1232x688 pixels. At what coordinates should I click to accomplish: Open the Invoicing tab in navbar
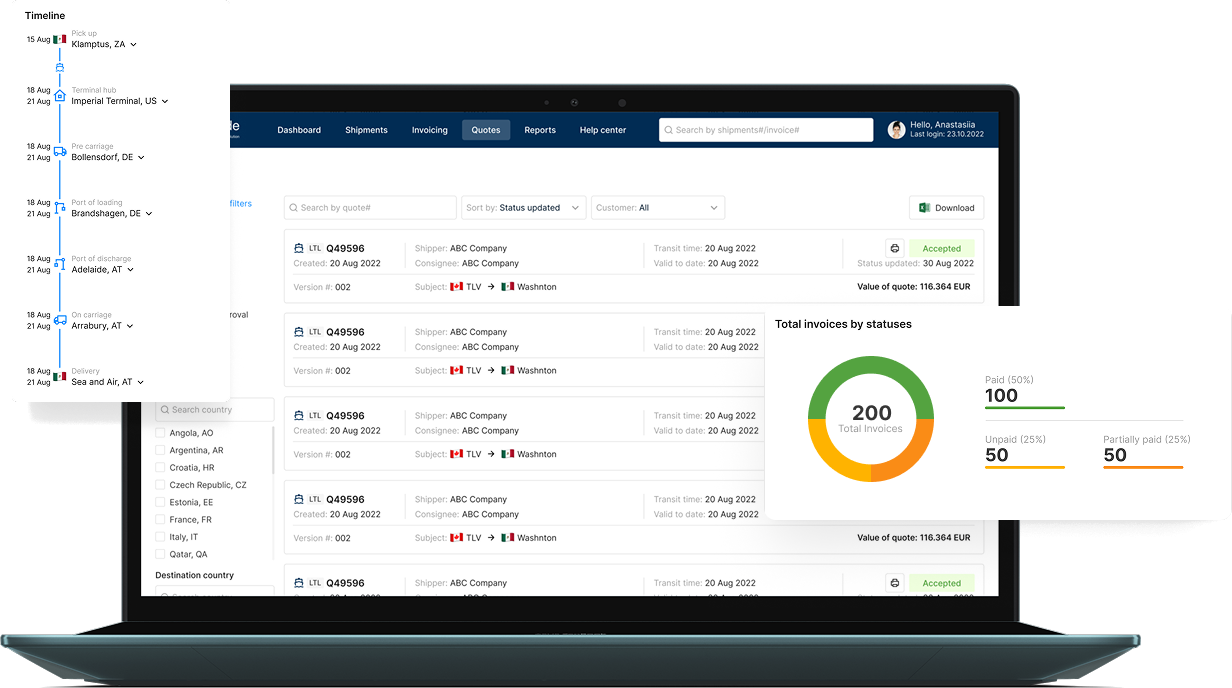click(x=429, y=130)
